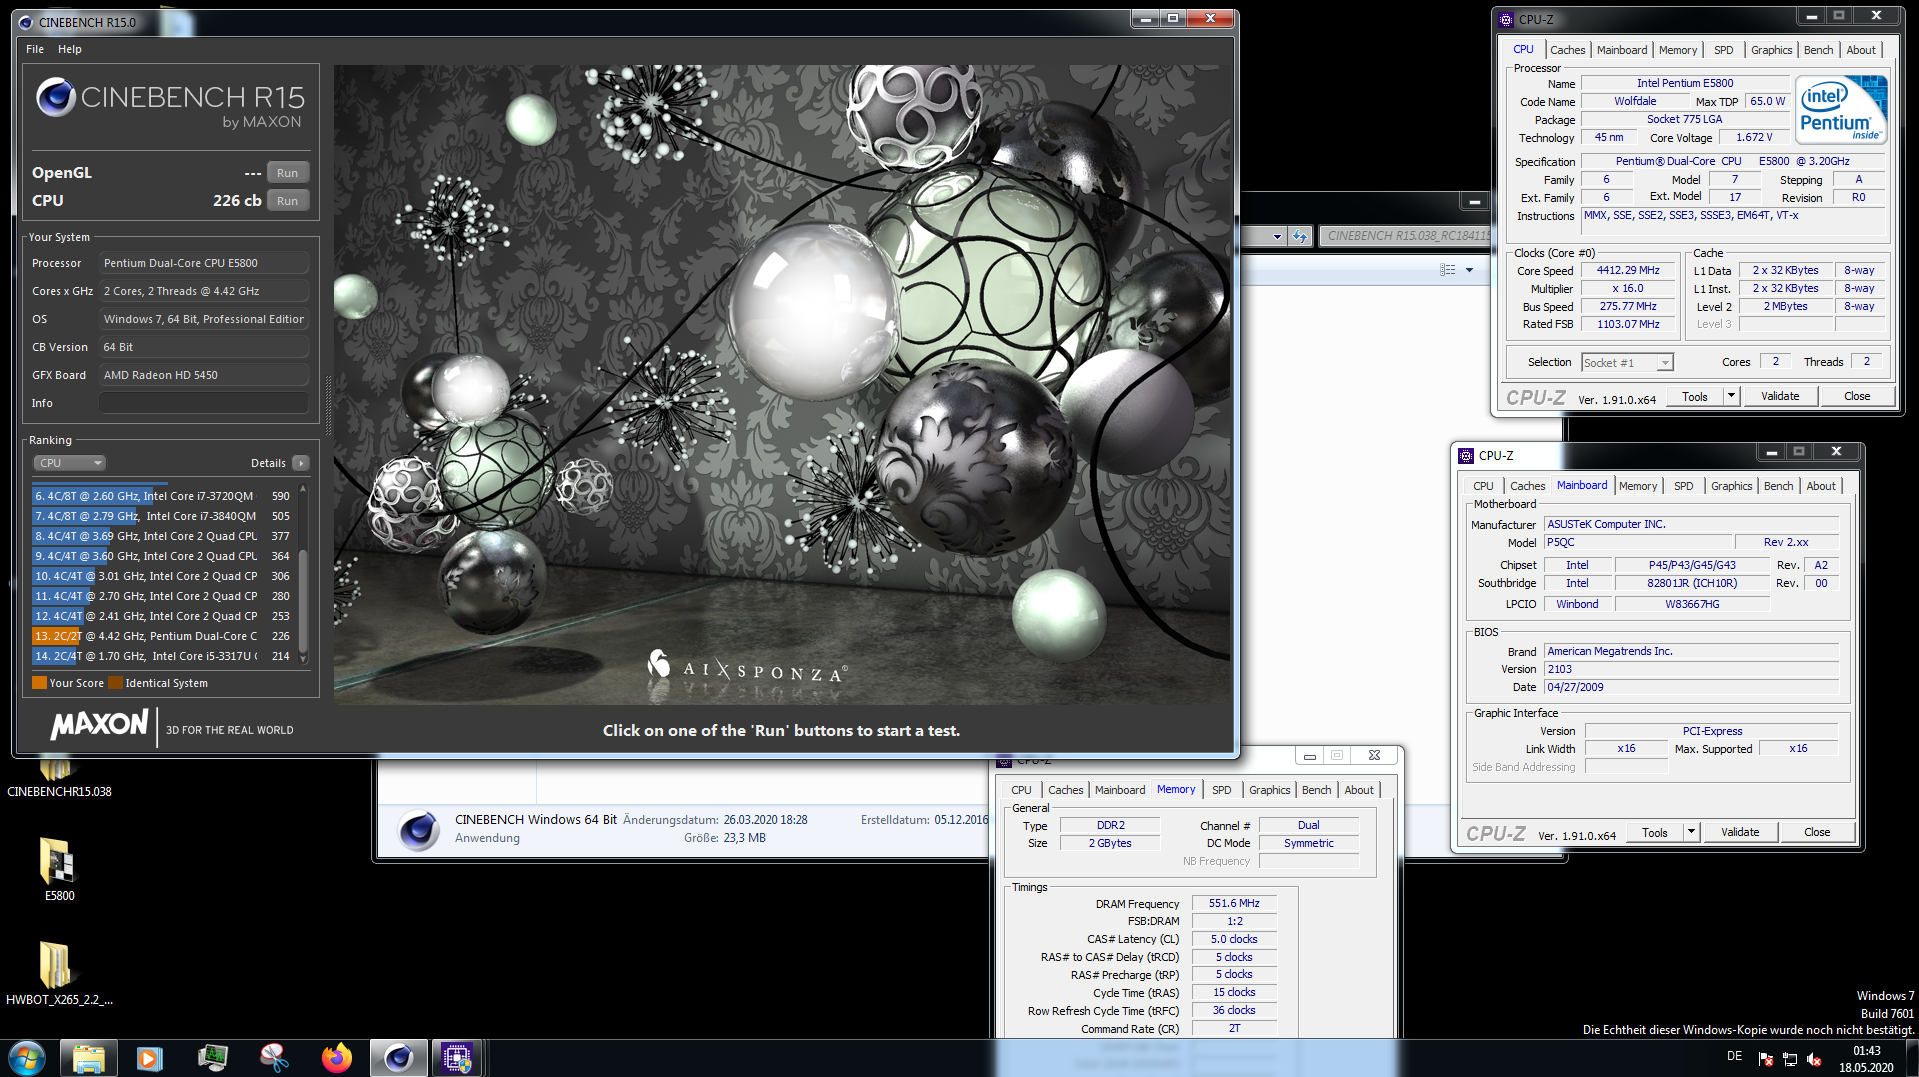The width and height of the screenshot is (1919, 1077).
Task: Select ranking row 14 Core i5-3317U
Action: 161,656
